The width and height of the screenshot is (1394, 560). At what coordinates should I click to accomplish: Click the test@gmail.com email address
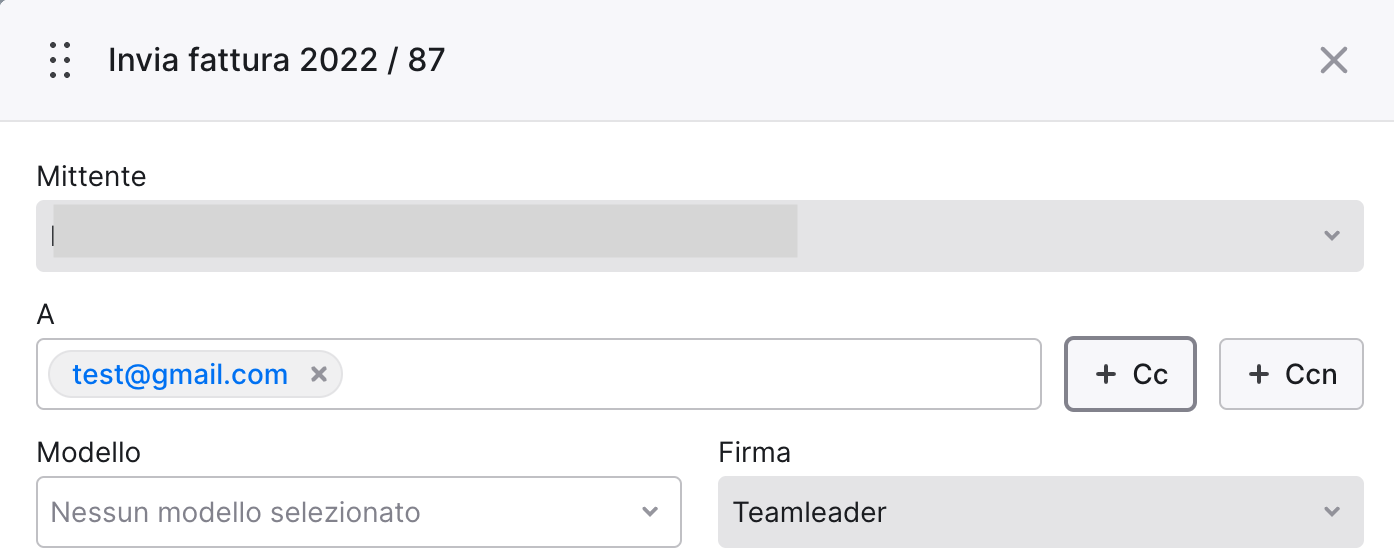(x=180, y=375)
